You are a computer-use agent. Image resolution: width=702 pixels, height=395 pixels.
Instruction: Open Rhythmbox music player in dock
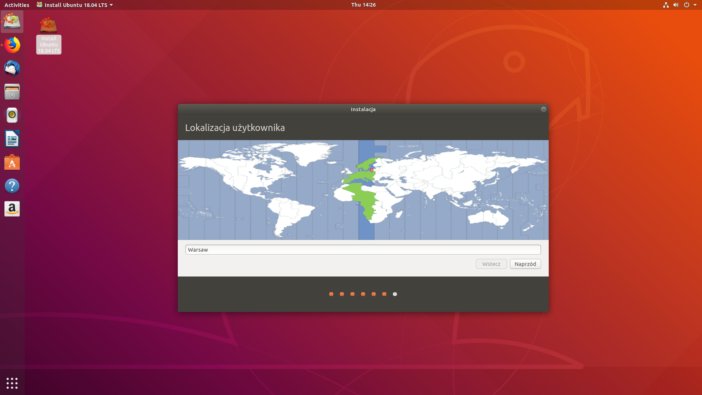tap(12, 116)
